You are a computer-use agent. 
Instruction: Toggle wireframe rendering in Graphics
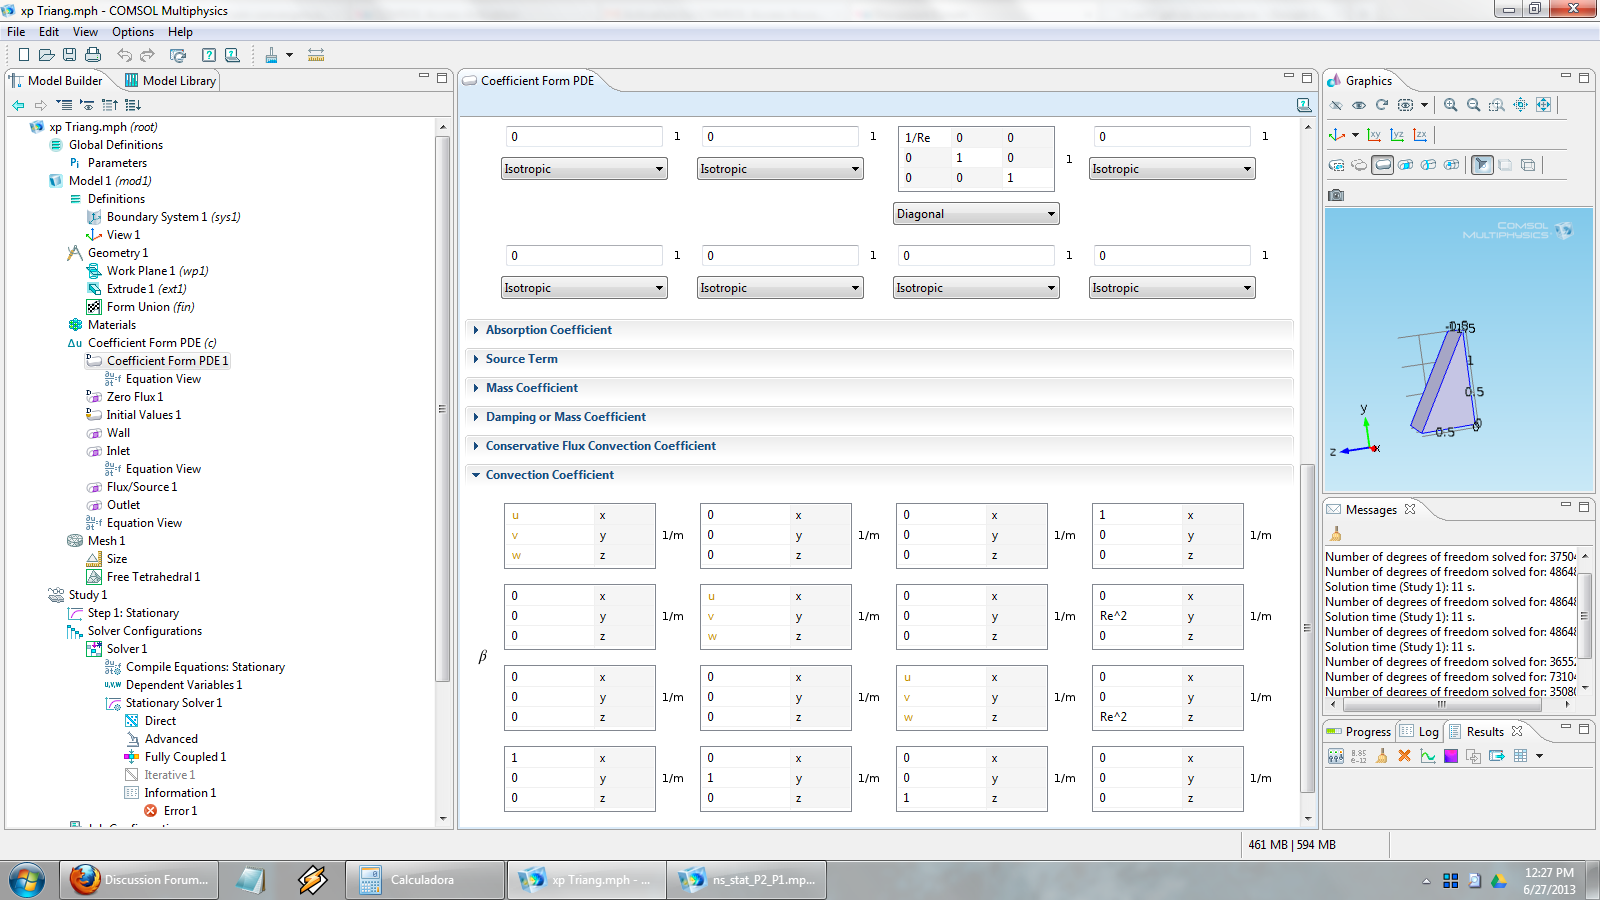(1529, 165)
